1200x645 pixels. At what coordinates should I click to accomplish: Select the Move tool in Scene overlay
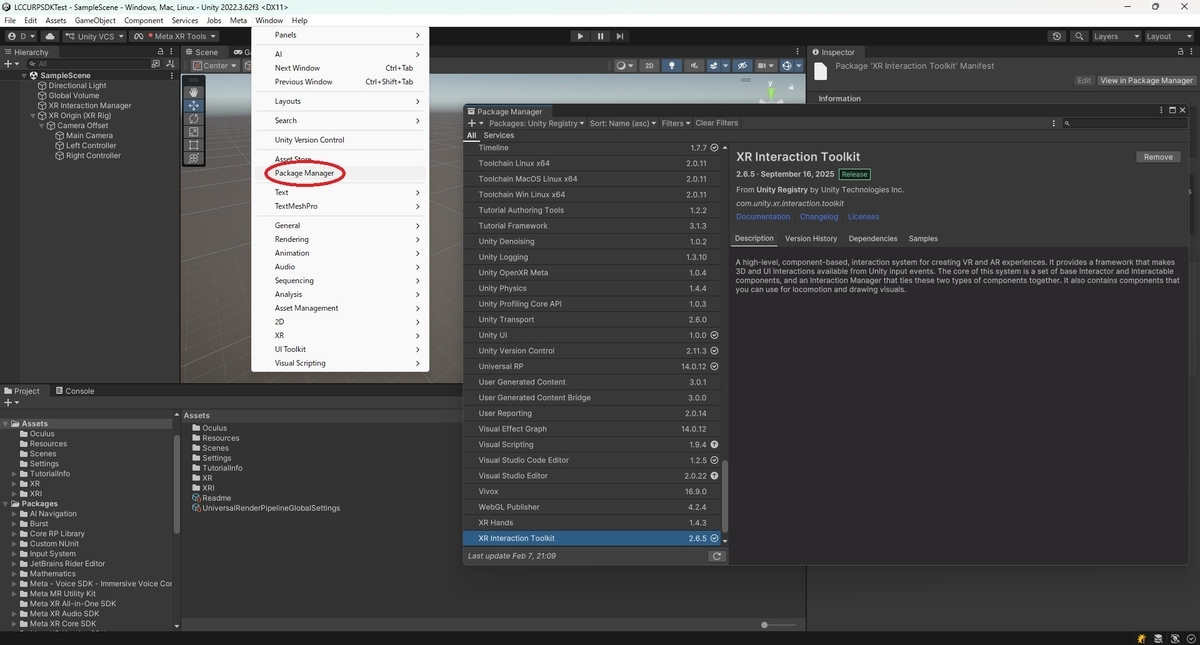click(194, 105)
